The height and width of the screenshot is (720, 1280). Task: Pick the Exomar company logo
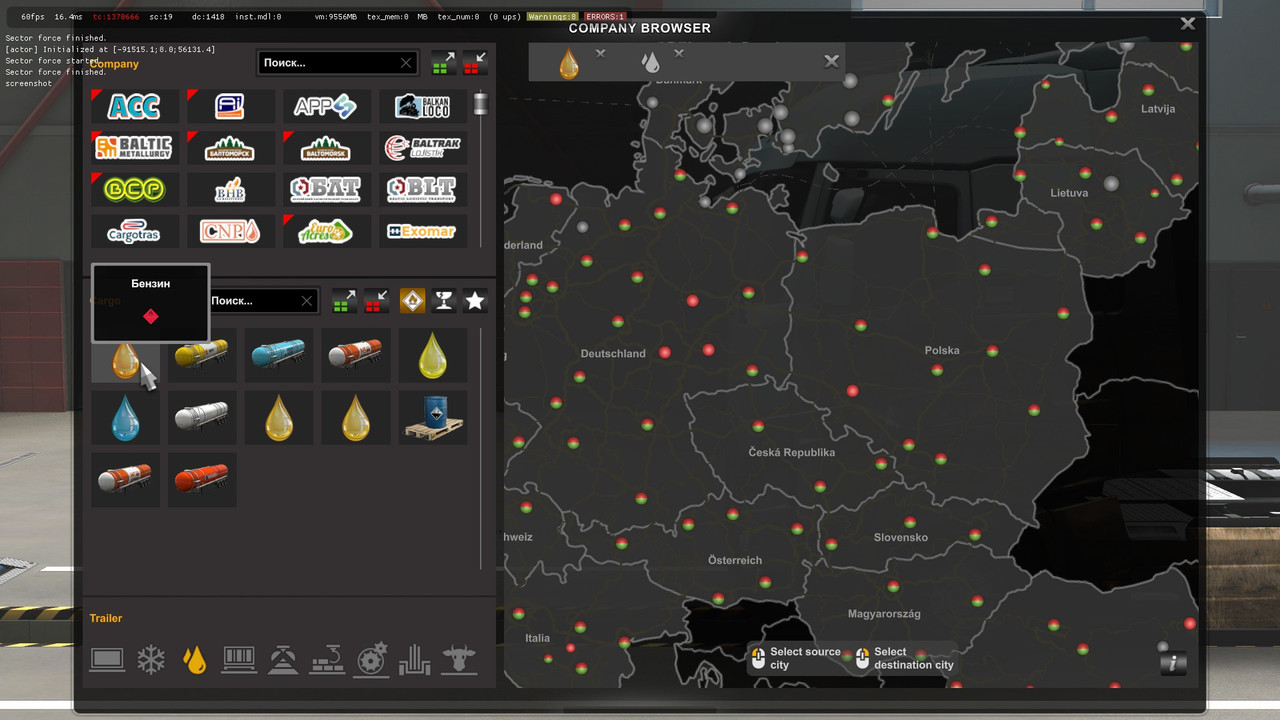(x=423, y=231)
